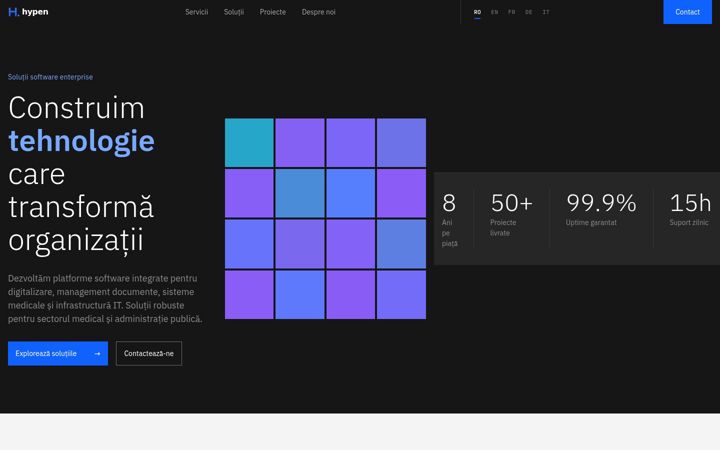Click the highlighted word tehnologie

[x=81, y=141]
